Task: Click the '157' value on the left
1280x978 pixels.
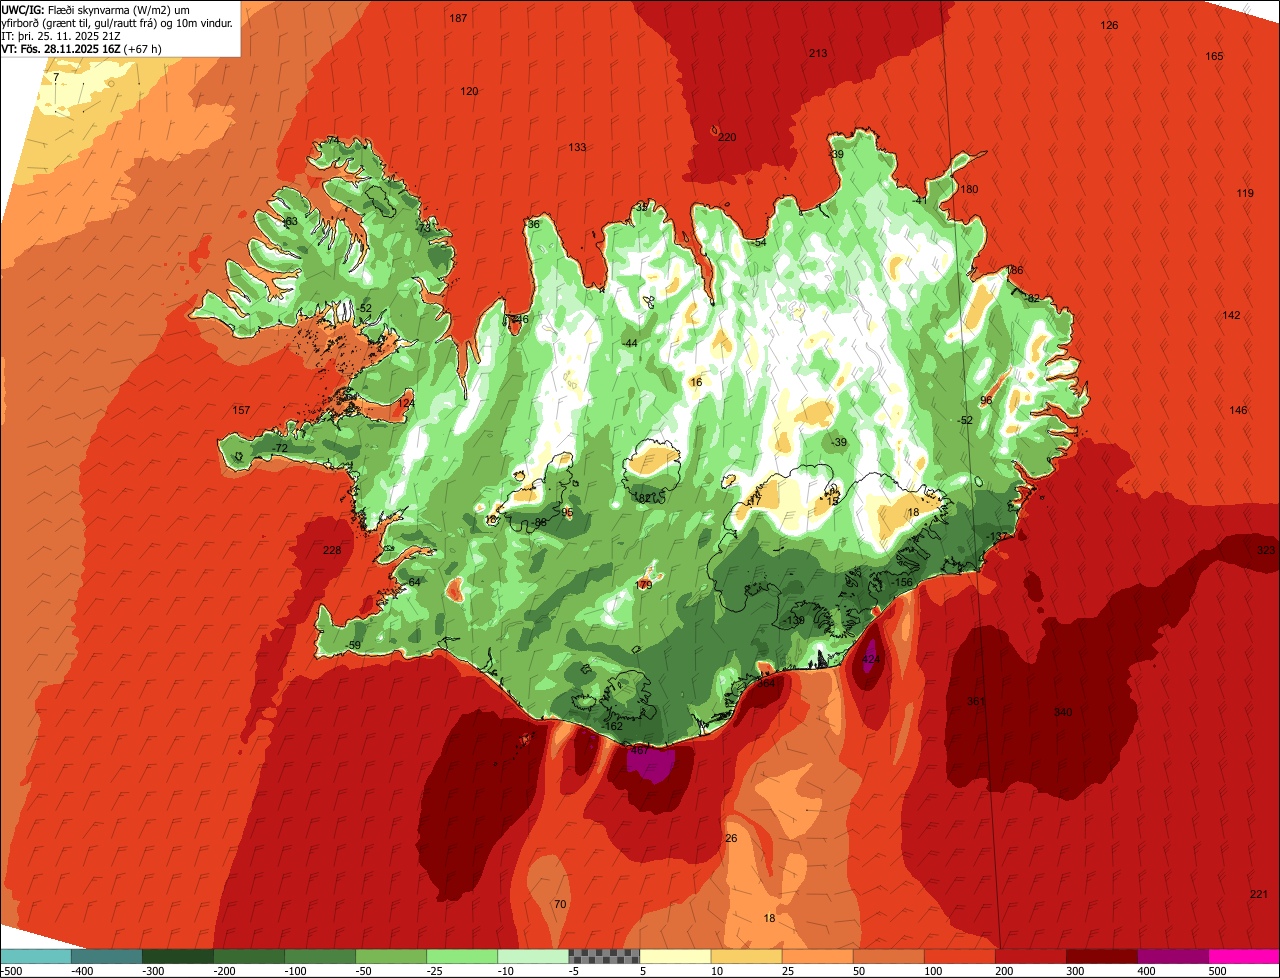Action: [241, 410]
